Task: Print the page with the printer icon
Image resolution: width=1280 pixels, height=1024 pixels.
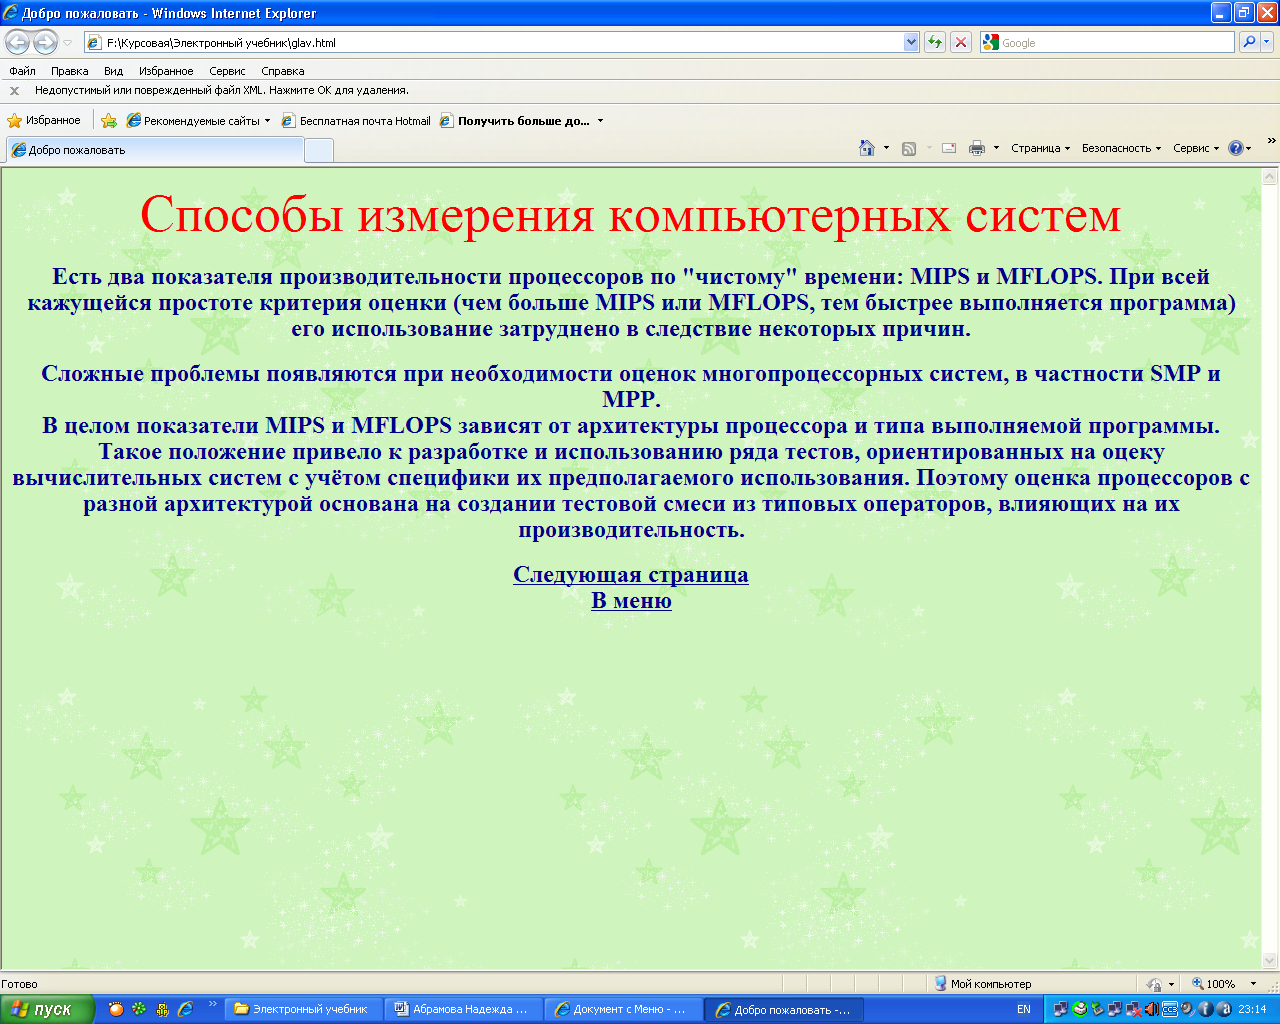Action: [x=977, y=148]
